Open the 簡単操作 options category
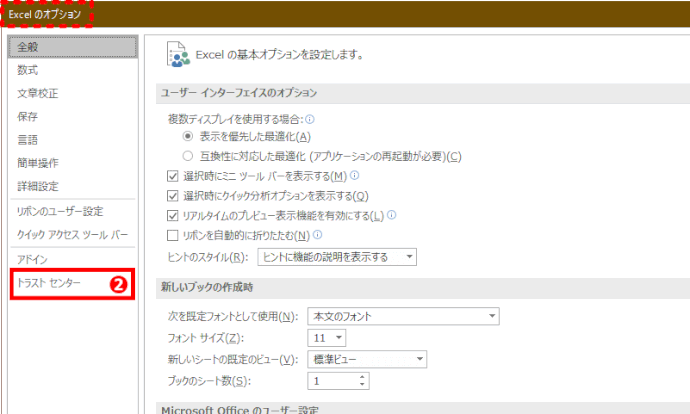This screenshot has height=414, width=690. tap(38, 163)
